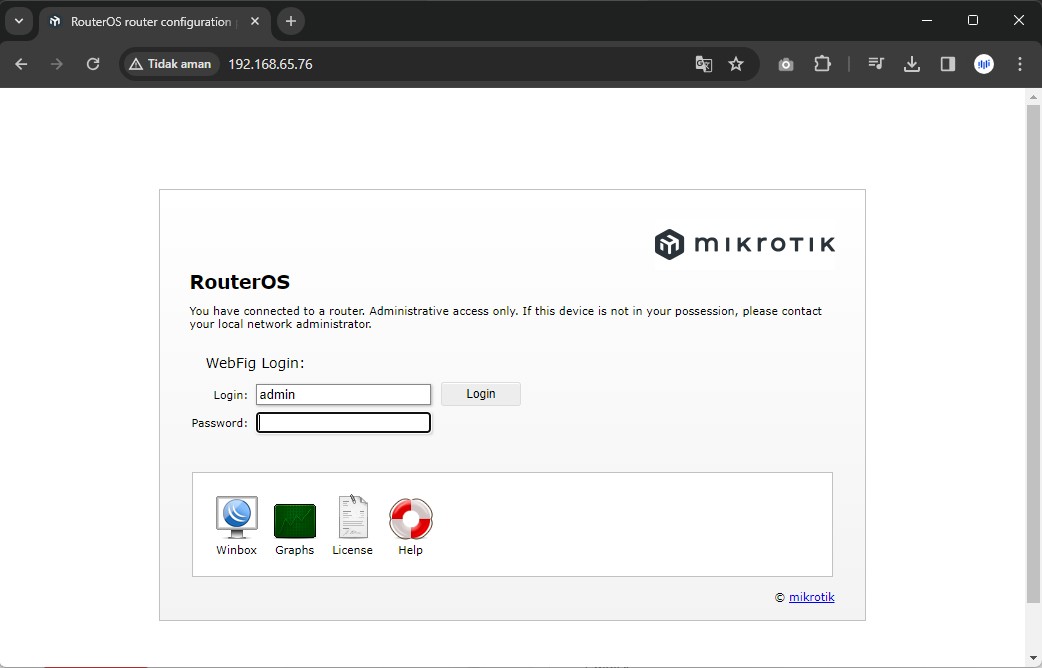This screenshot has width=1042, height=668.
Task: Open the media control playlist icon
Action: (876, 64)
